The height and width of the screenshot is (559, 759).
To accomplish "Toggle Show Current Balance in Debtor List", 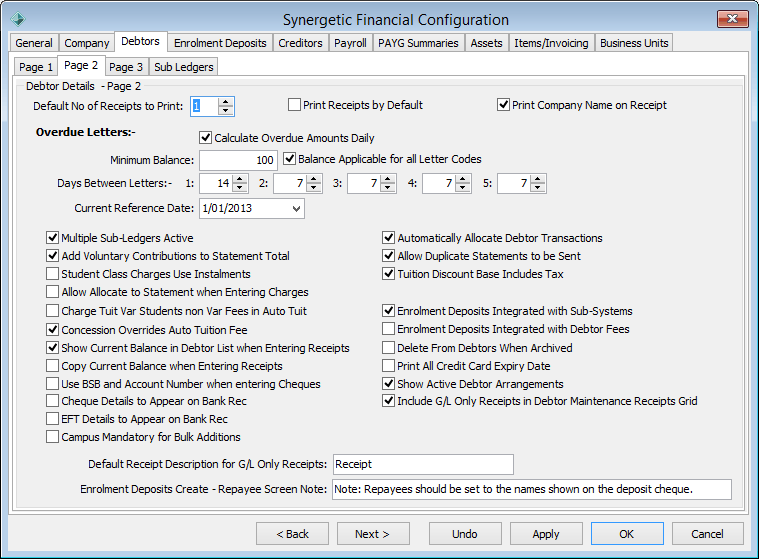I will 52,347.
